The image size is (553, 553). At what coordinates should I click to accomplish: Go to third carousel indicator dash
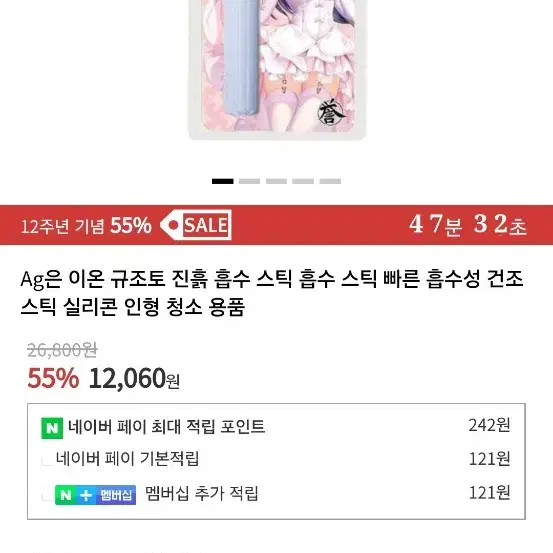[276, 181]
